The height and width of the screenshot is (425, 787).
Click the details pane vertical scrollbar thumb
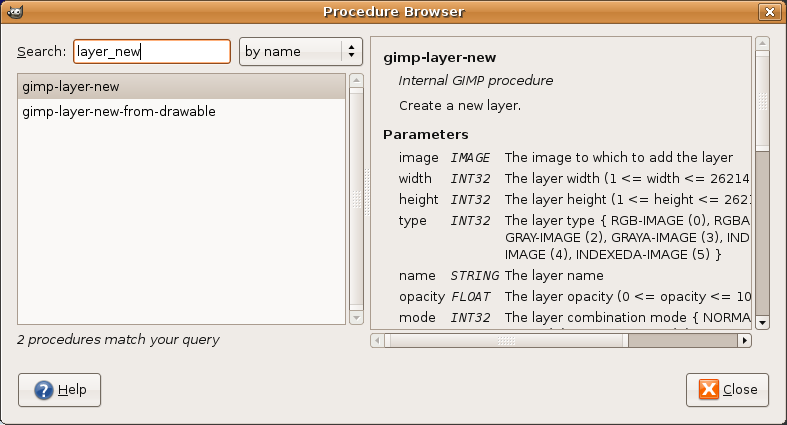pos(762,100)
